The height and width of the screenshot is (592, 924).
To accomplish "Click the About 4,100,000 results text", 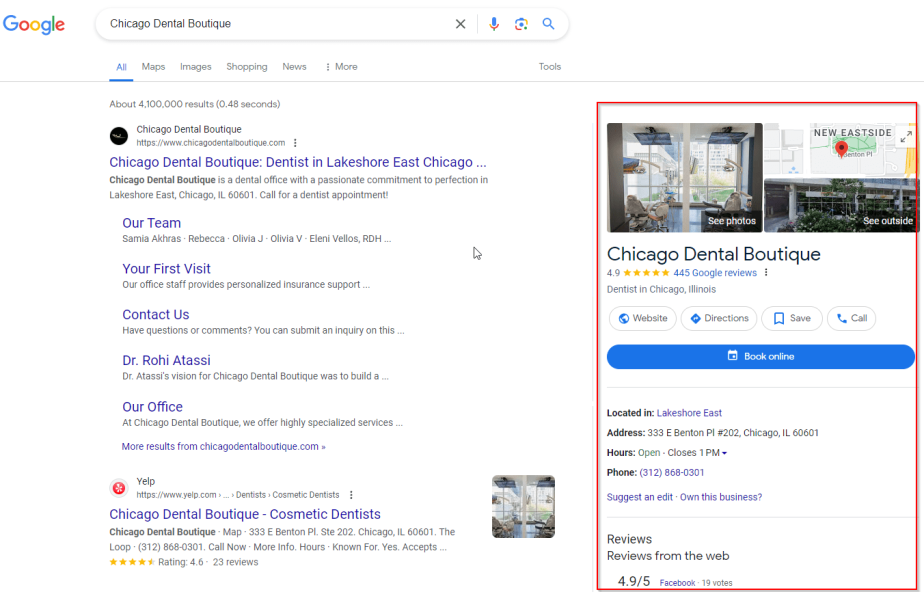I will click(194, 104).
